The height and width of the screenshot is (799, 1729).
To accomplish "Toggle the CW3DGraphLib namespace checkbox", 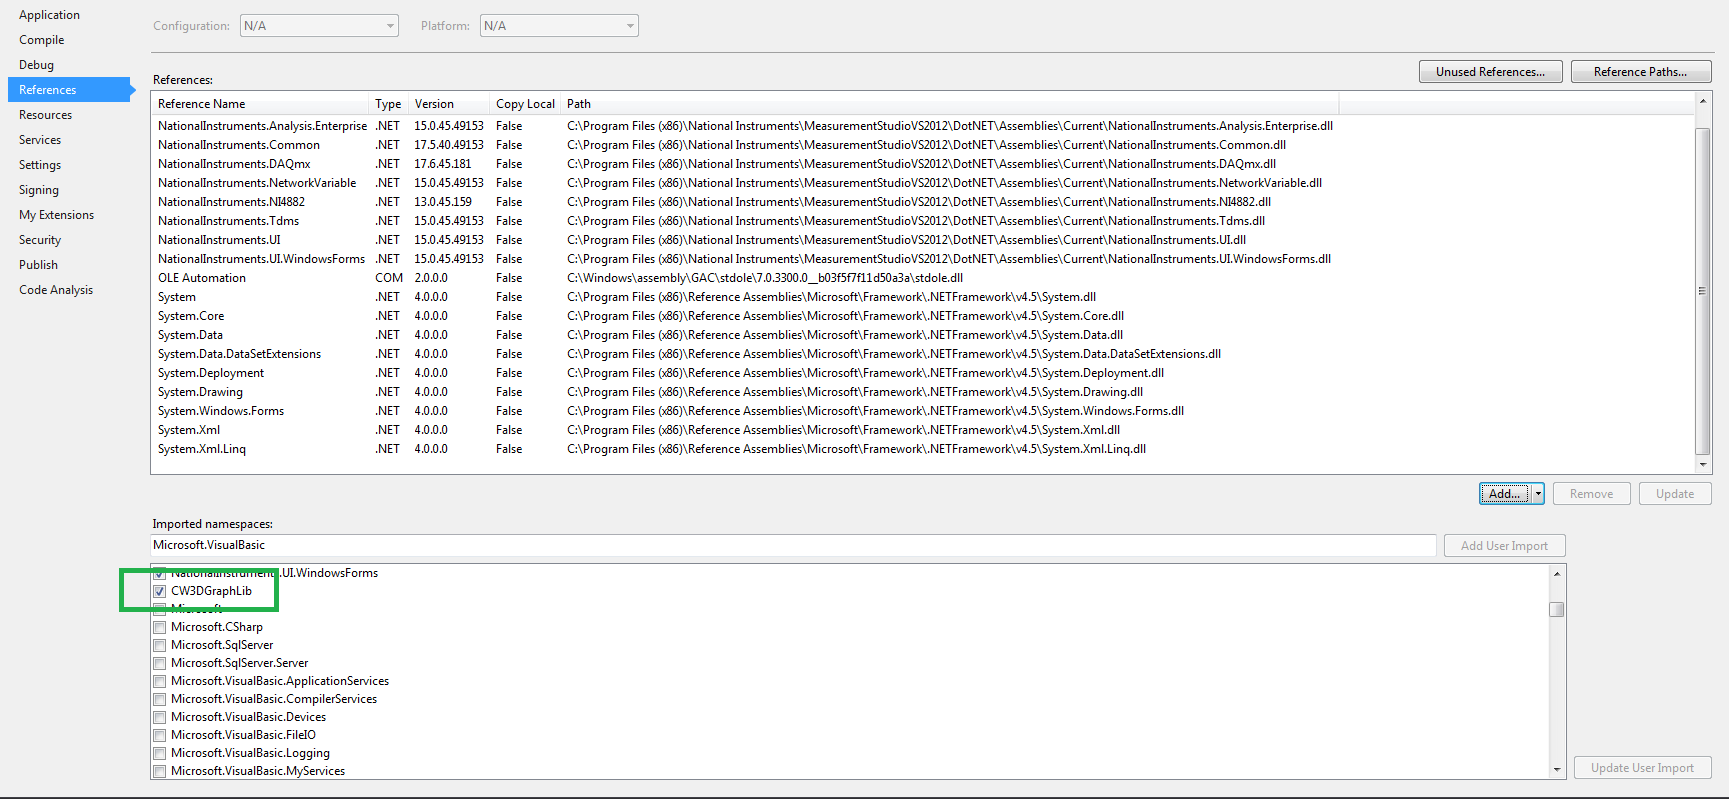I will coord(159,591).
